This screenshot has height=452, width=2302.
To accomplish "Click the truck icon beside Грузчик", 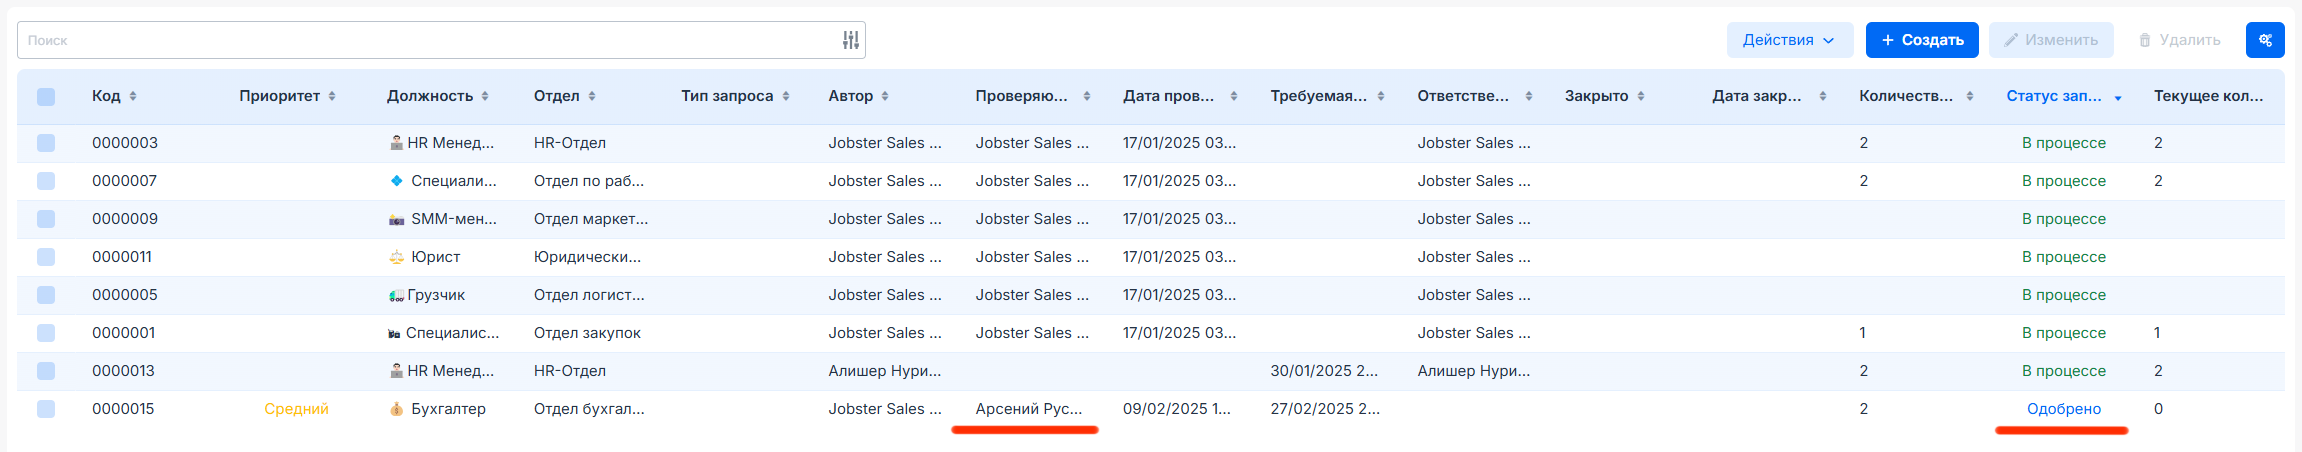I will click(396, 295).
